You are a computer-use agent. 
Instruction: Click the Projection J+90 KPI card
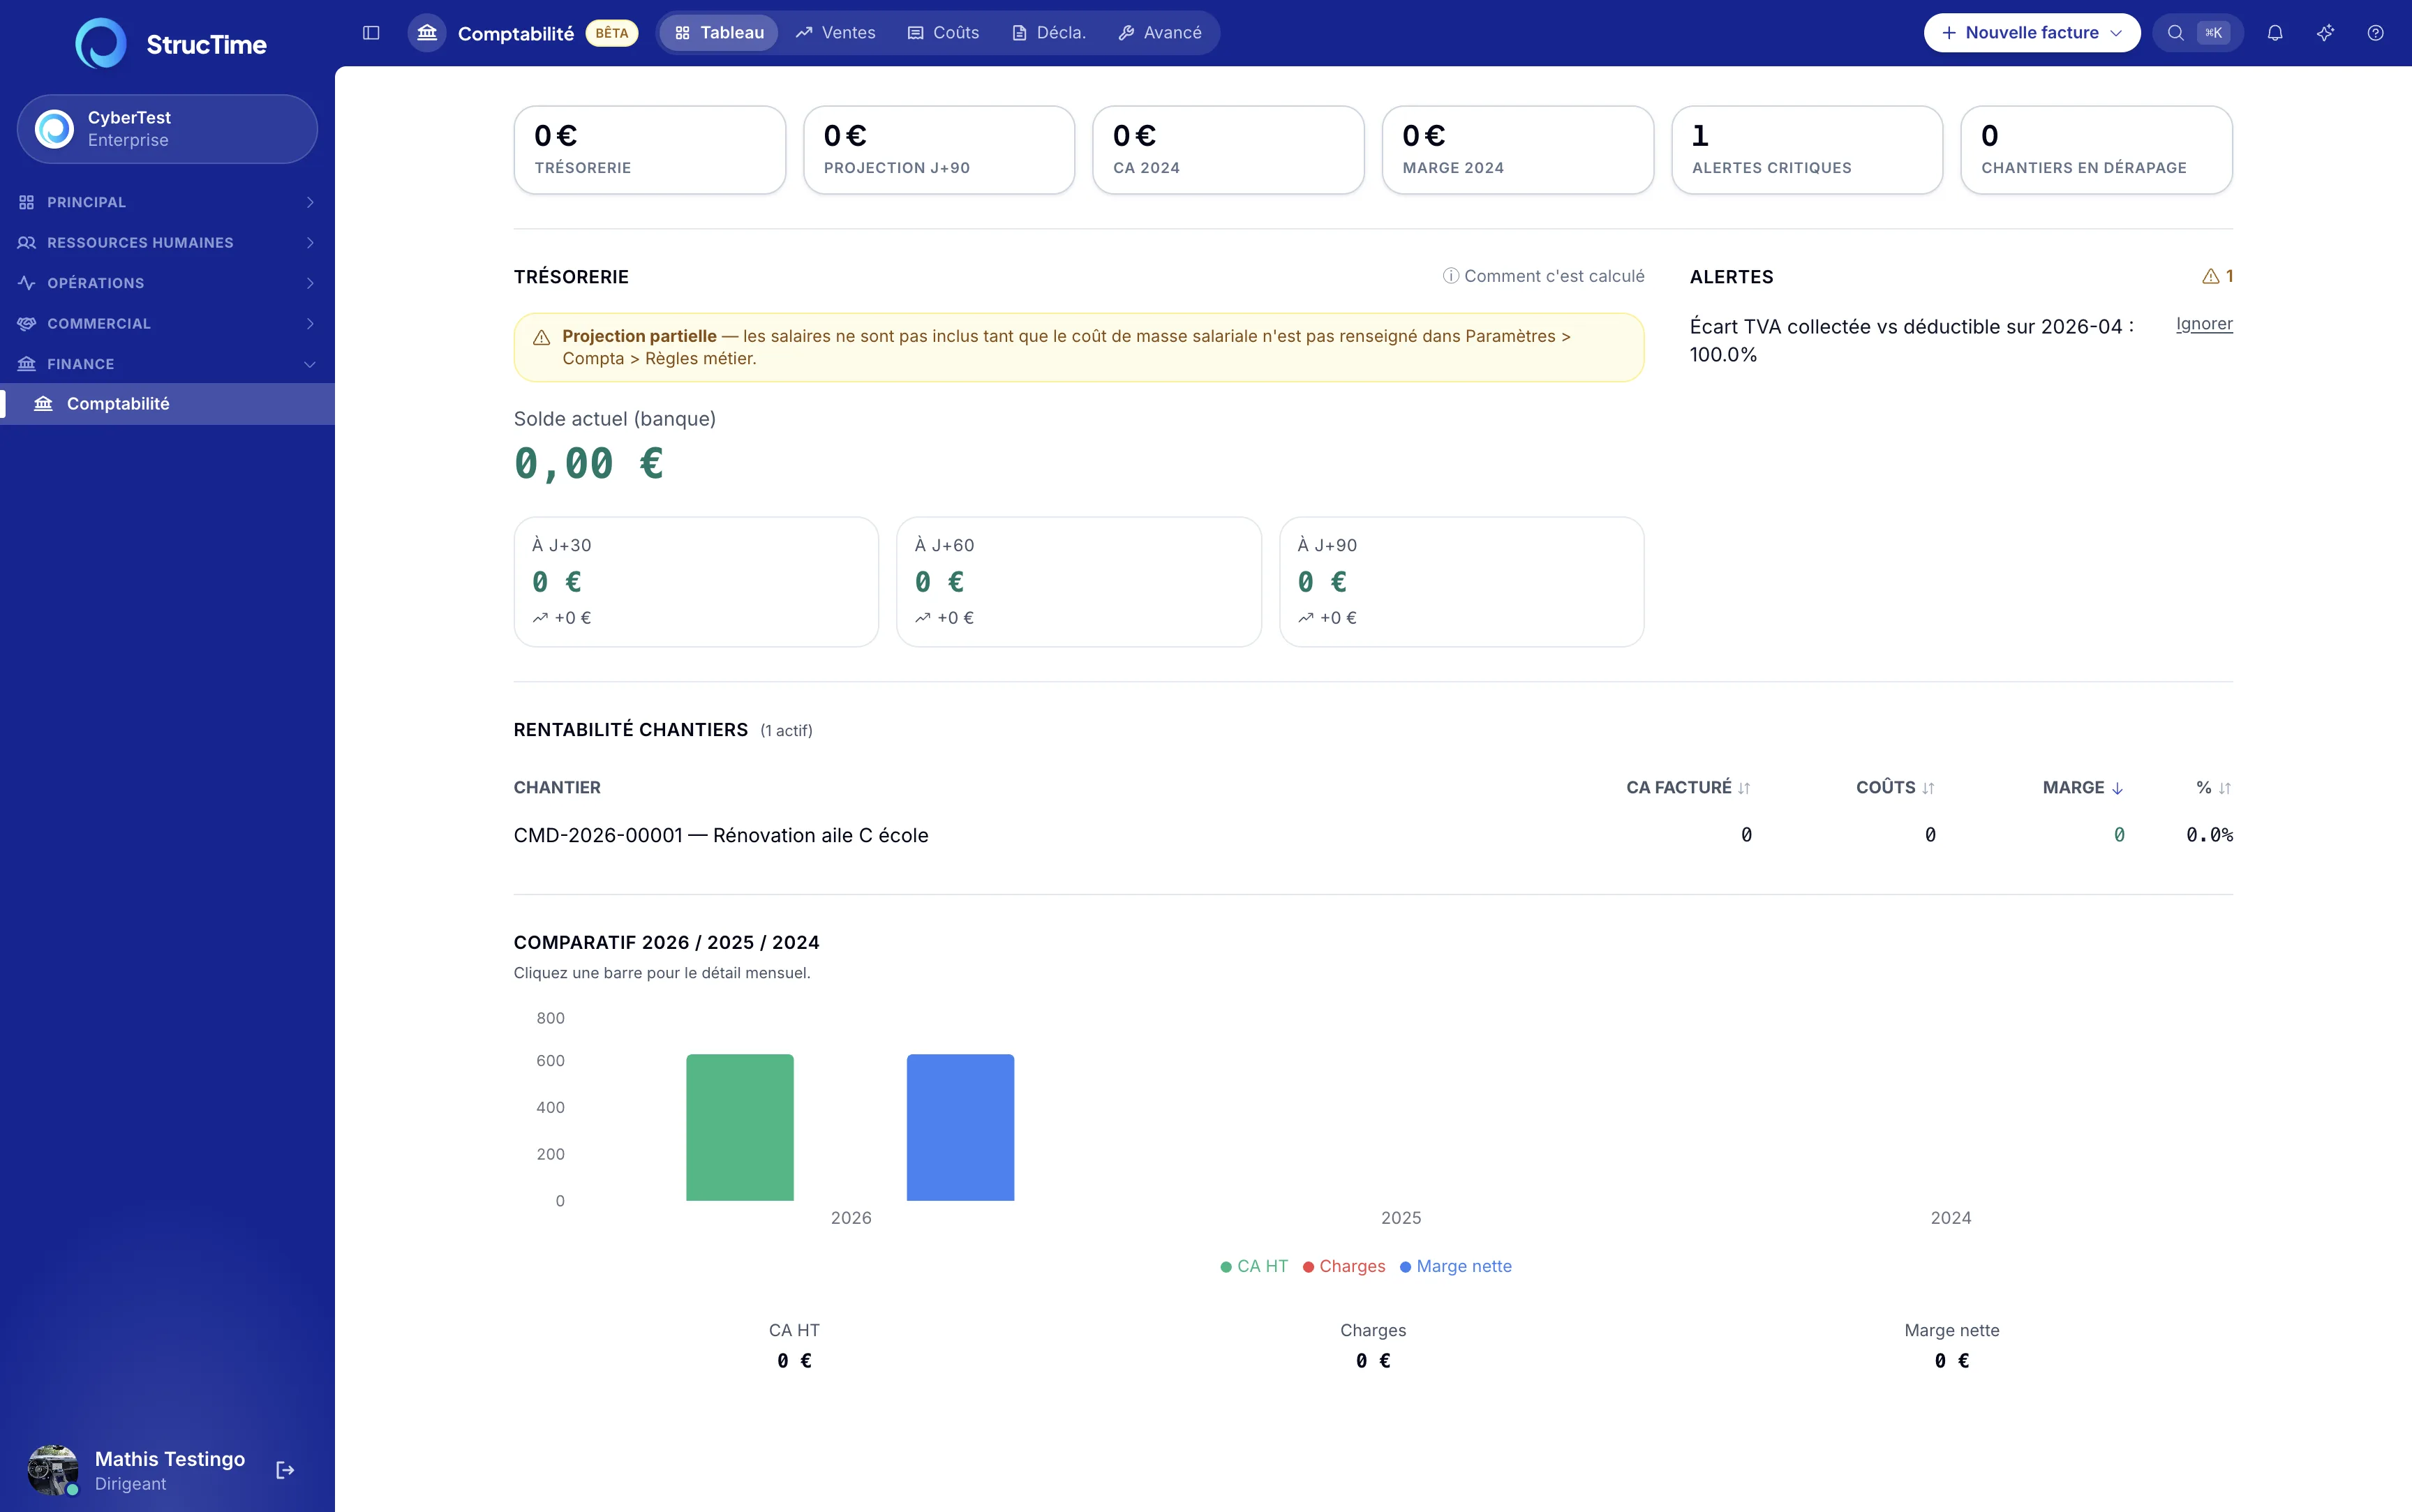tap(939, 150)
